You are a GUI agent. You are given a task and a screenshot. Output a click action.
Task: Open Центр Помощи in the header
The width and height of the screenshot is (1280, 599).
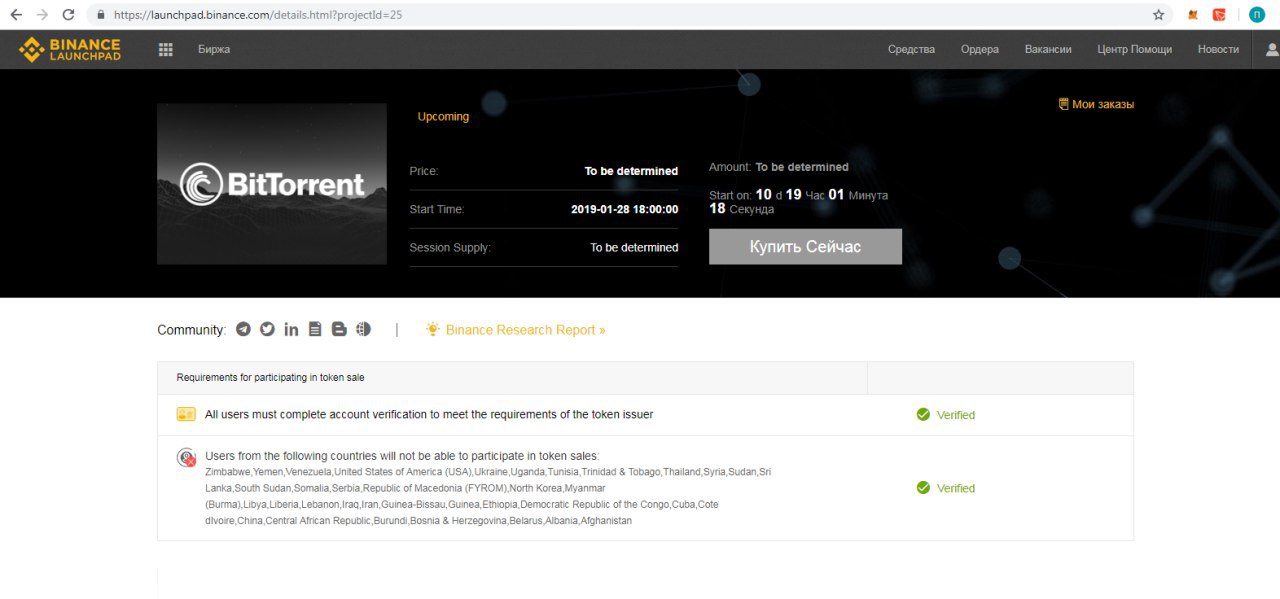coord(1134,49)
